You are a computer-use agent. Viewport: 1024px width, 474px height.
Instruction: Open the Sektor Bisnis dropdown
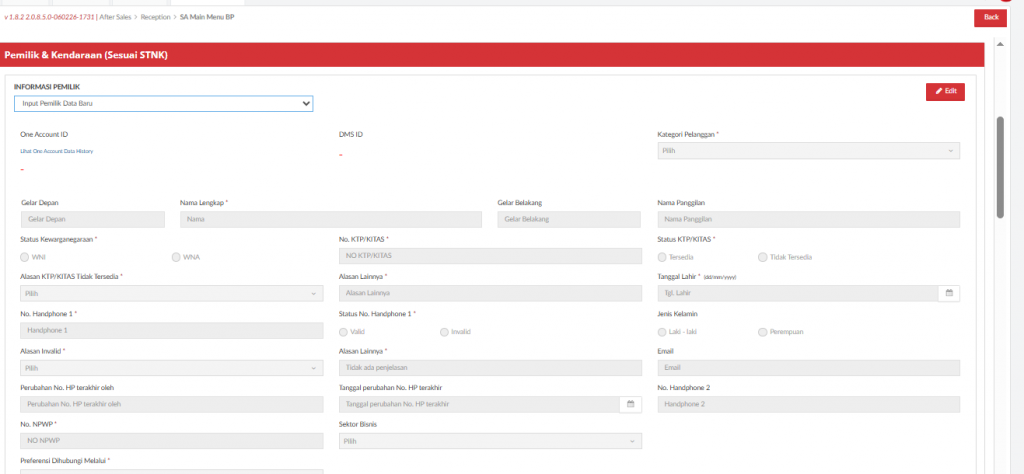tap(490, 441)
